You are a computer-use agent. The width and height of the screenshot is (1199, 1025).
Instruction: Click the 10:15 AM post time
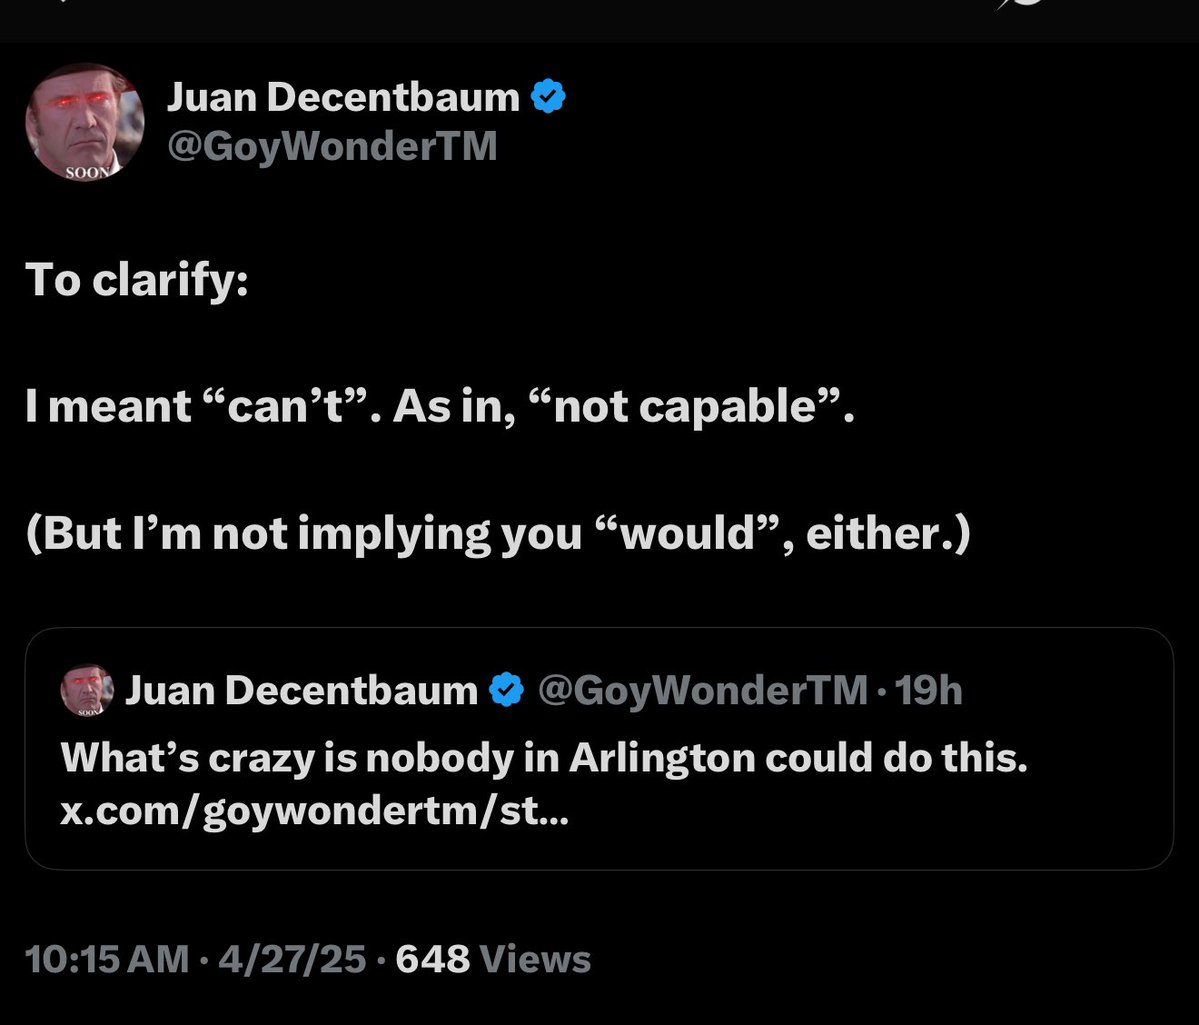click(x=106, y=960)
